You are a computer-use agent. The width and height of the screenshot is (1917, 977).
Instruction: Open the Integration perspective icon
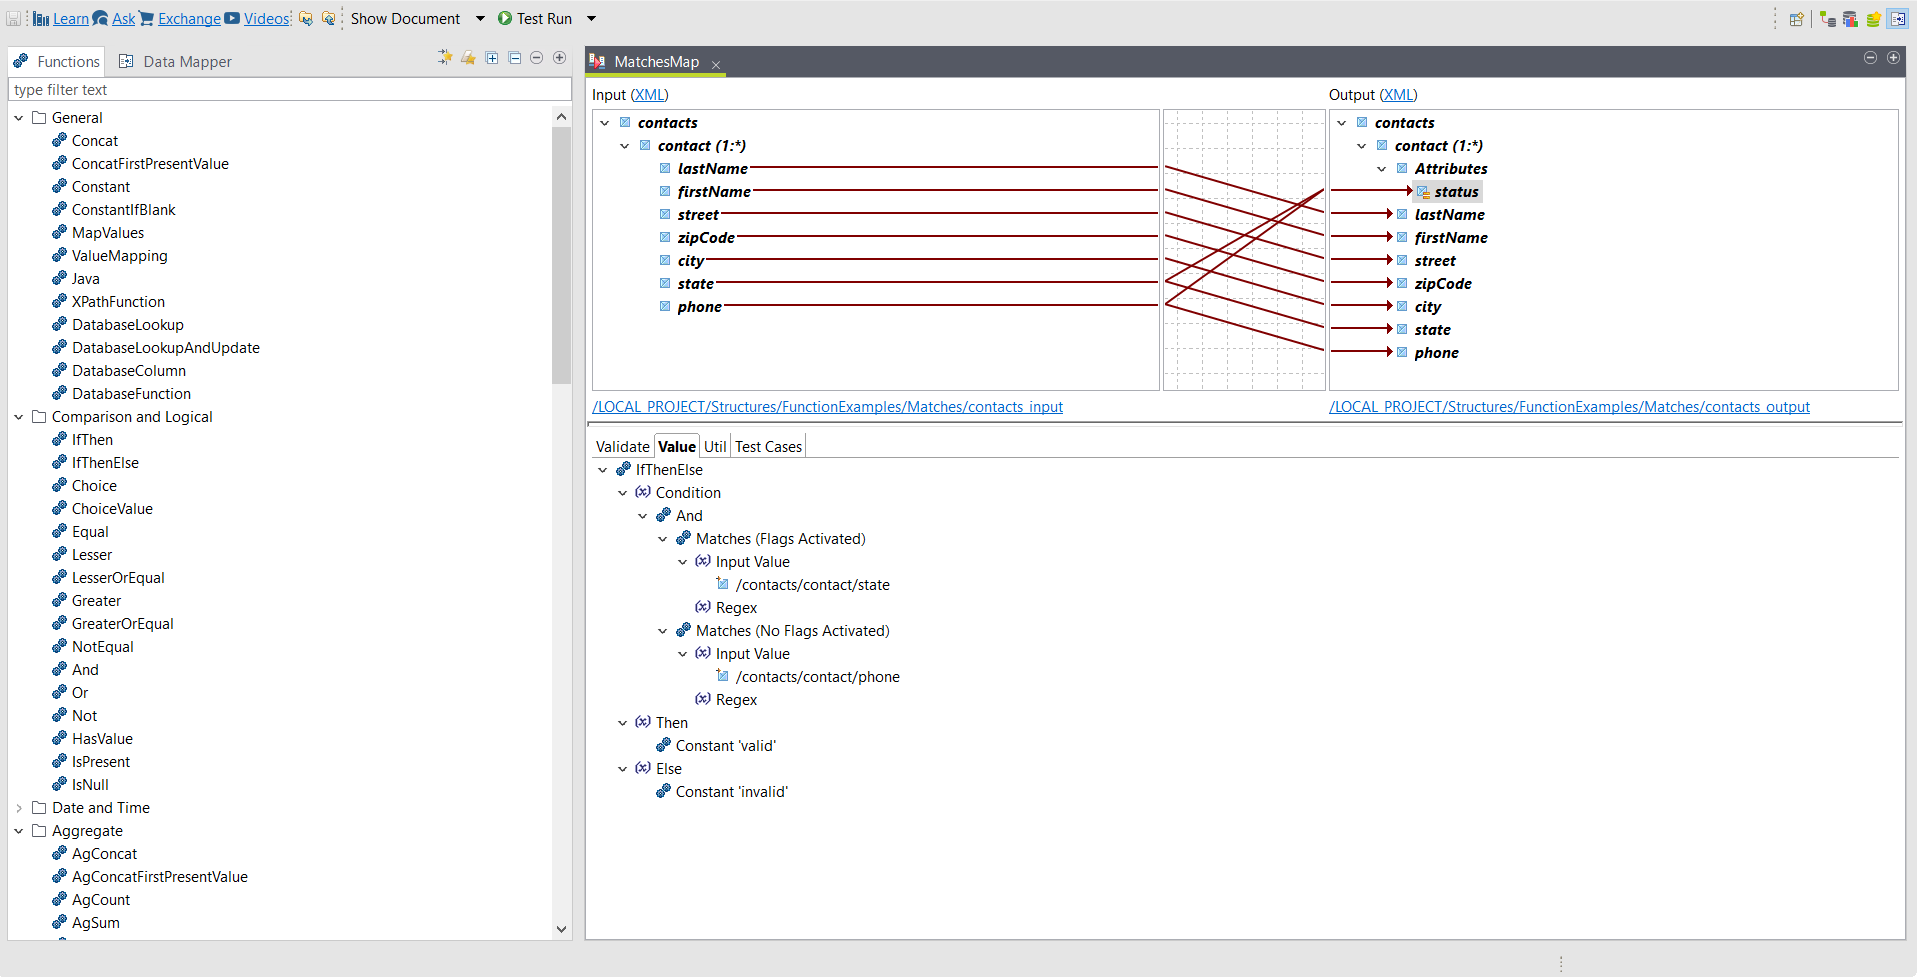1827,19
